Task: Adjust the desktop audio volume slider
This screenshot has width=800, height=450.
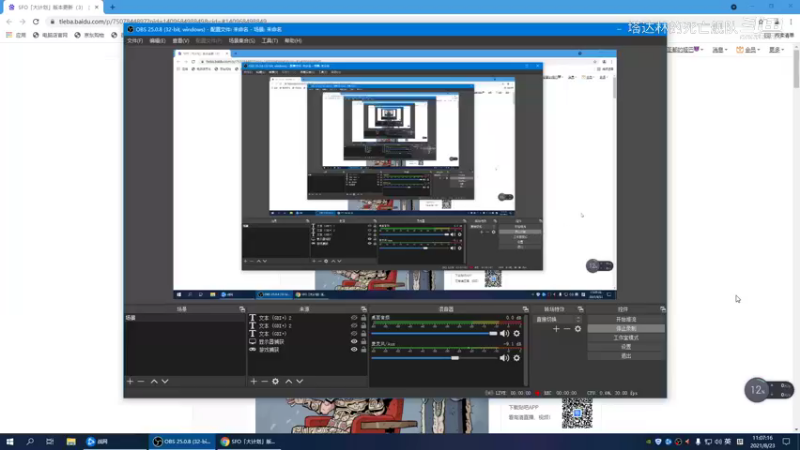Action: click(434, 333)
